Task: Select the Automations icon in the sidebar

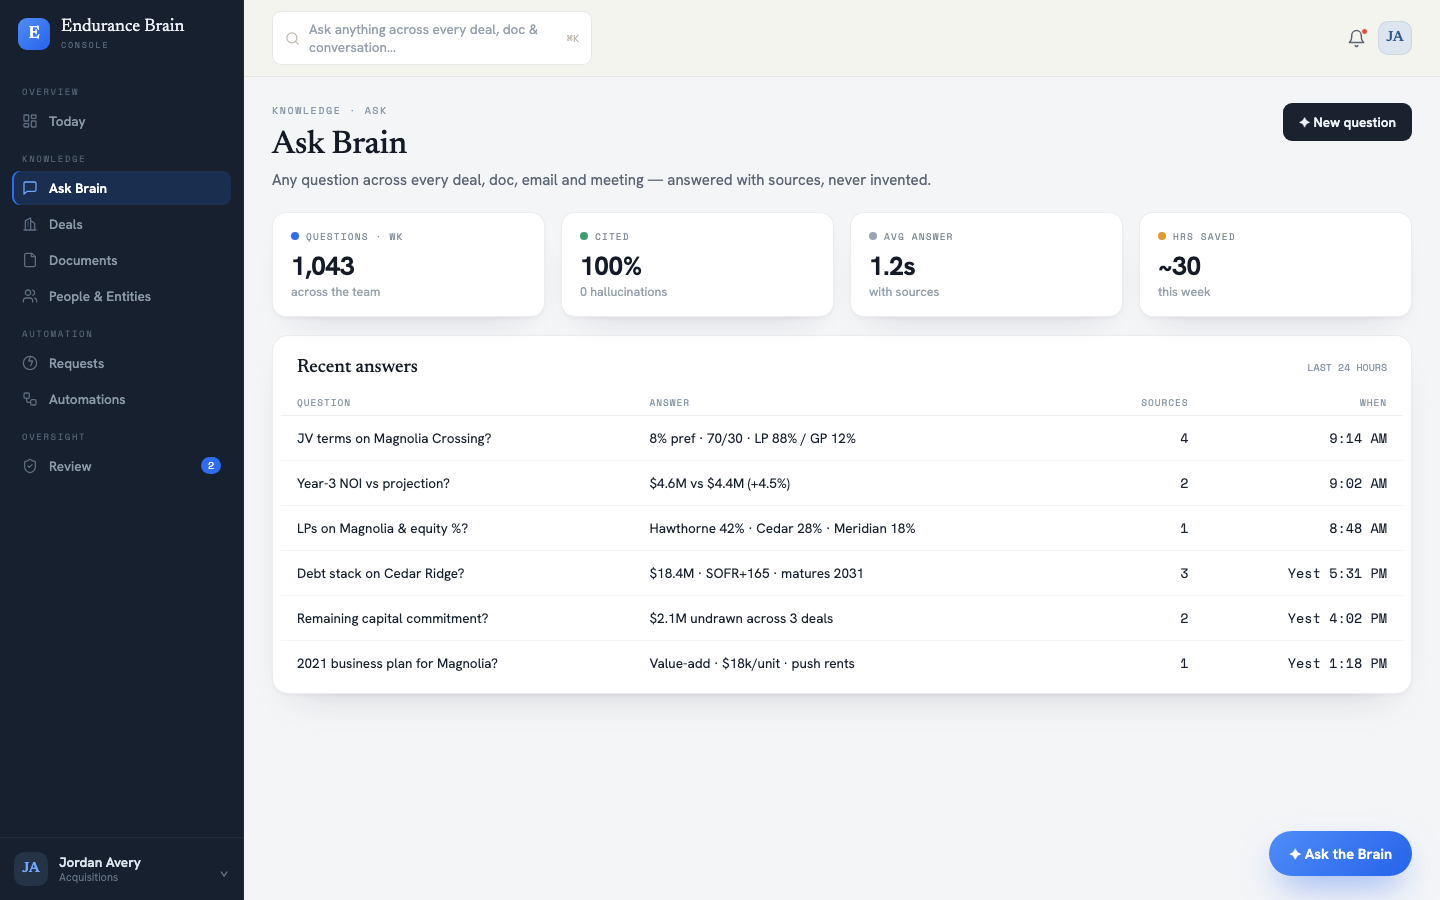Action: coord(30,399)
